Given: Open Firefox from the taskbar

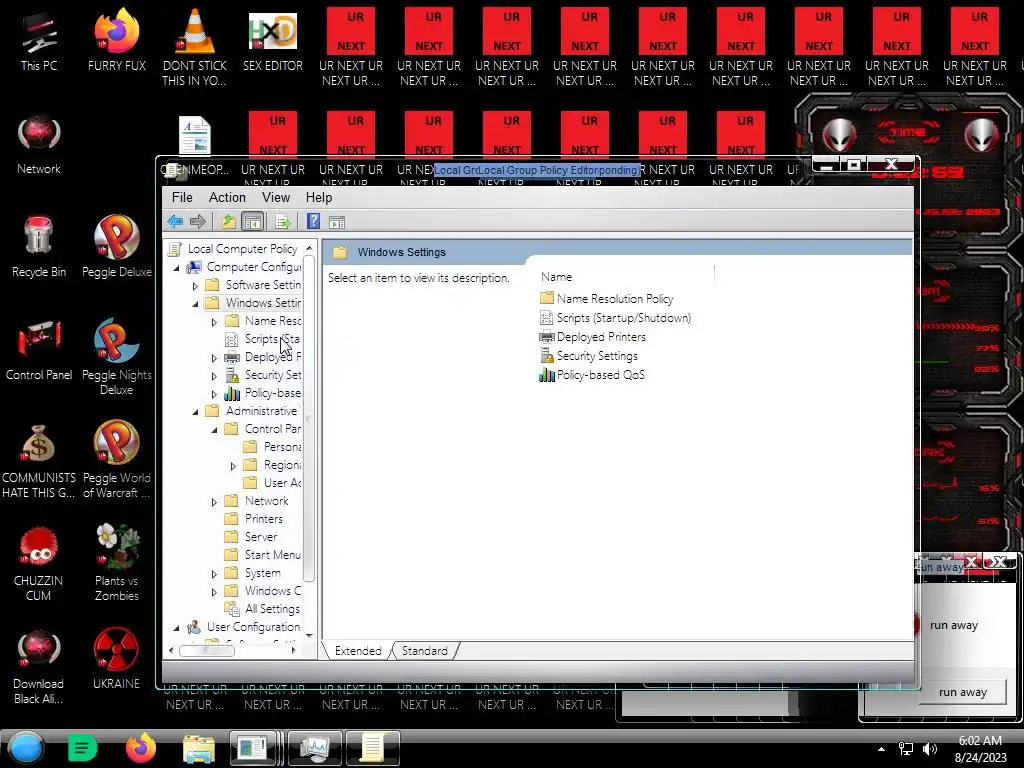Looking at the screenshot, I should click(x=140, y=748).
